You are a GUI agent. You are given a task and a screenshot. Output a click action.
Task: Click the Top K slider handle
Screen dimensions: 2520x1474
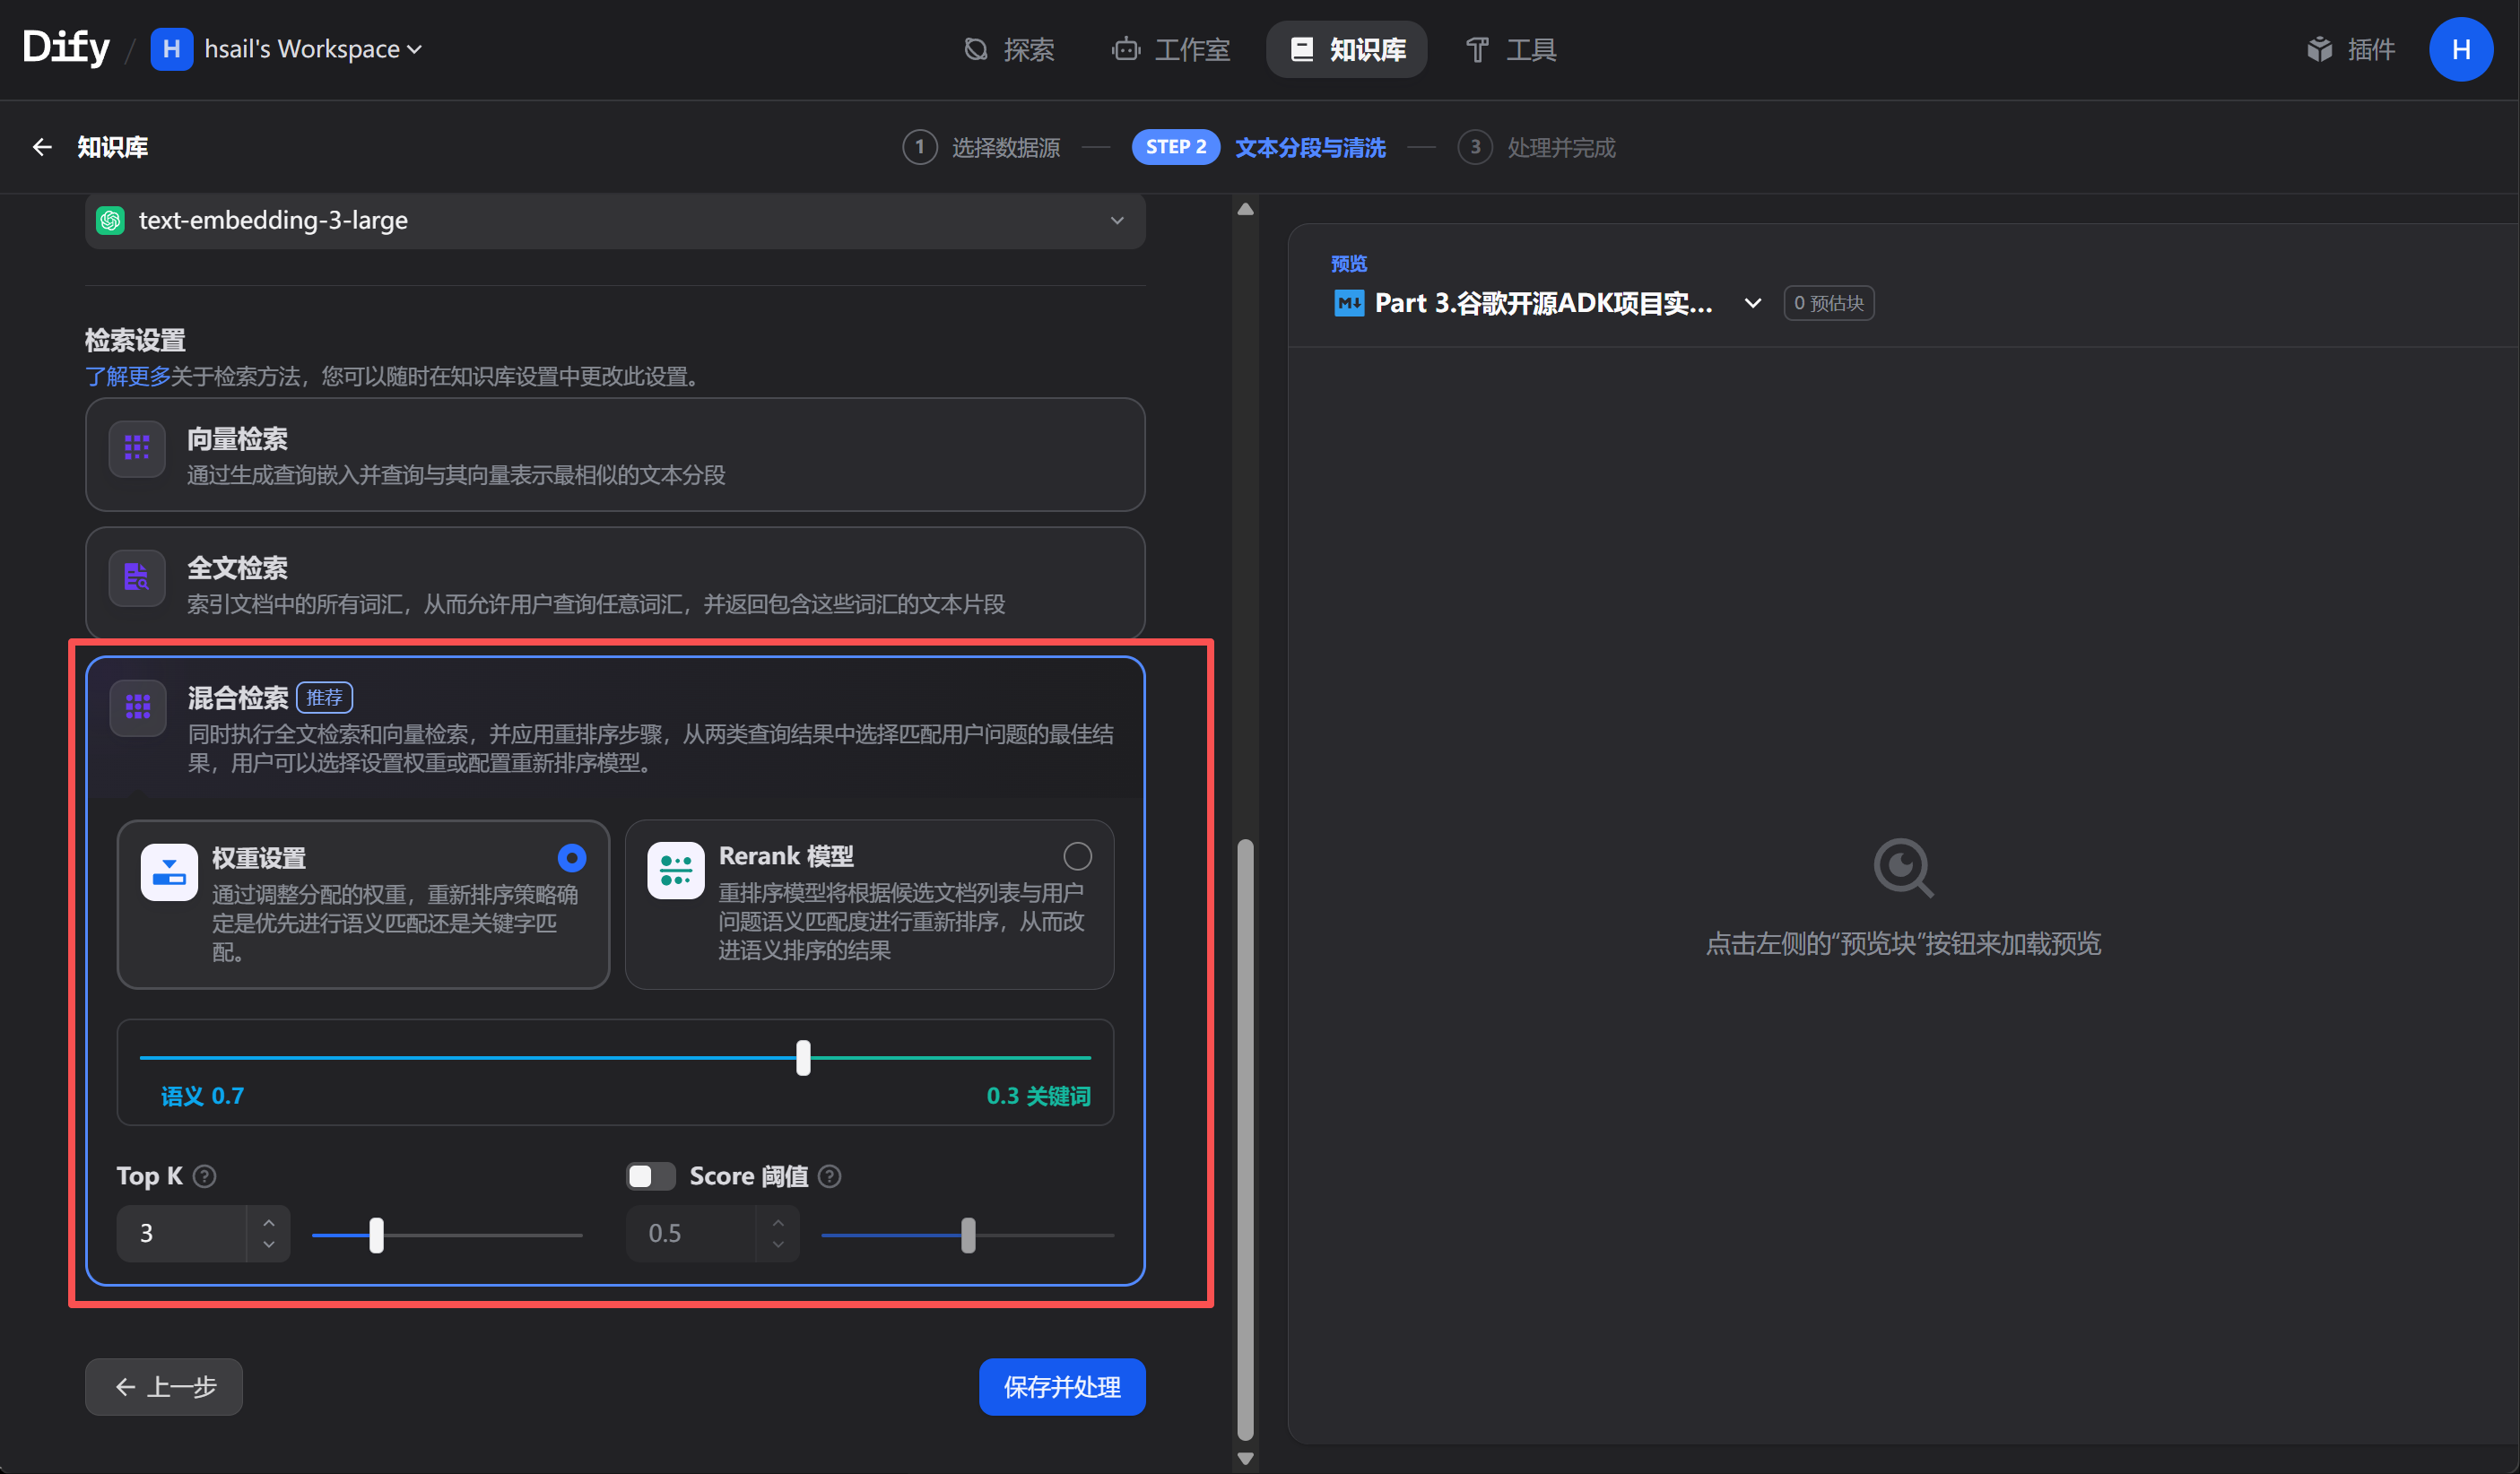[376, 1236]
